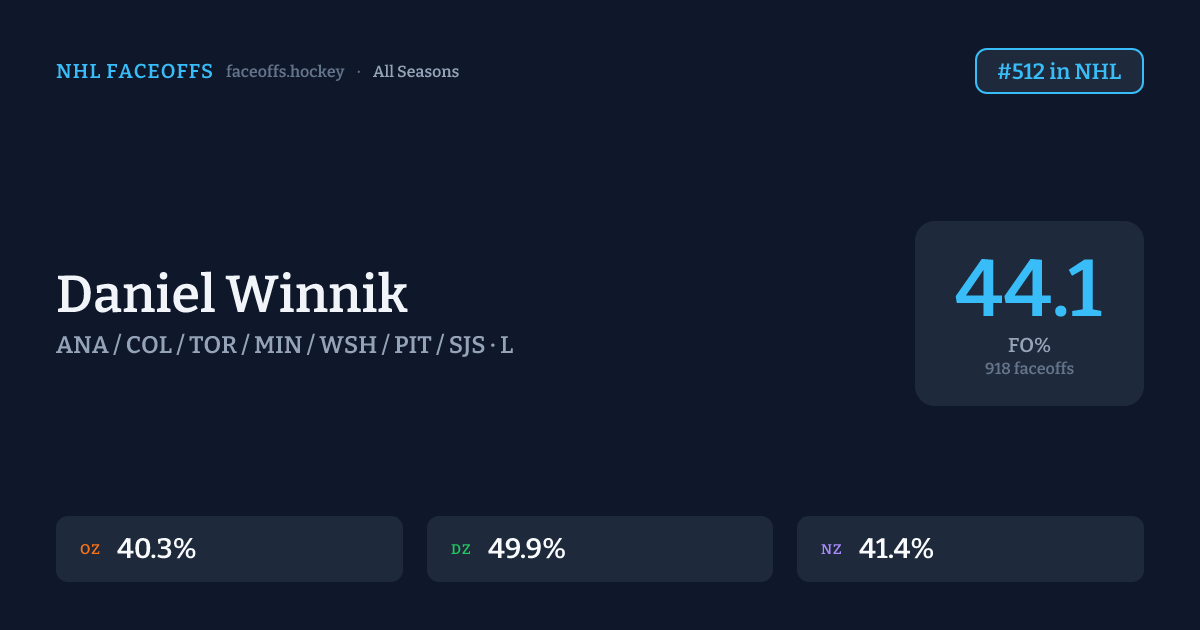Click the TOR team abbreviation
The height and width of the screenshot is (630, 1200).
(x=213, y=346)
